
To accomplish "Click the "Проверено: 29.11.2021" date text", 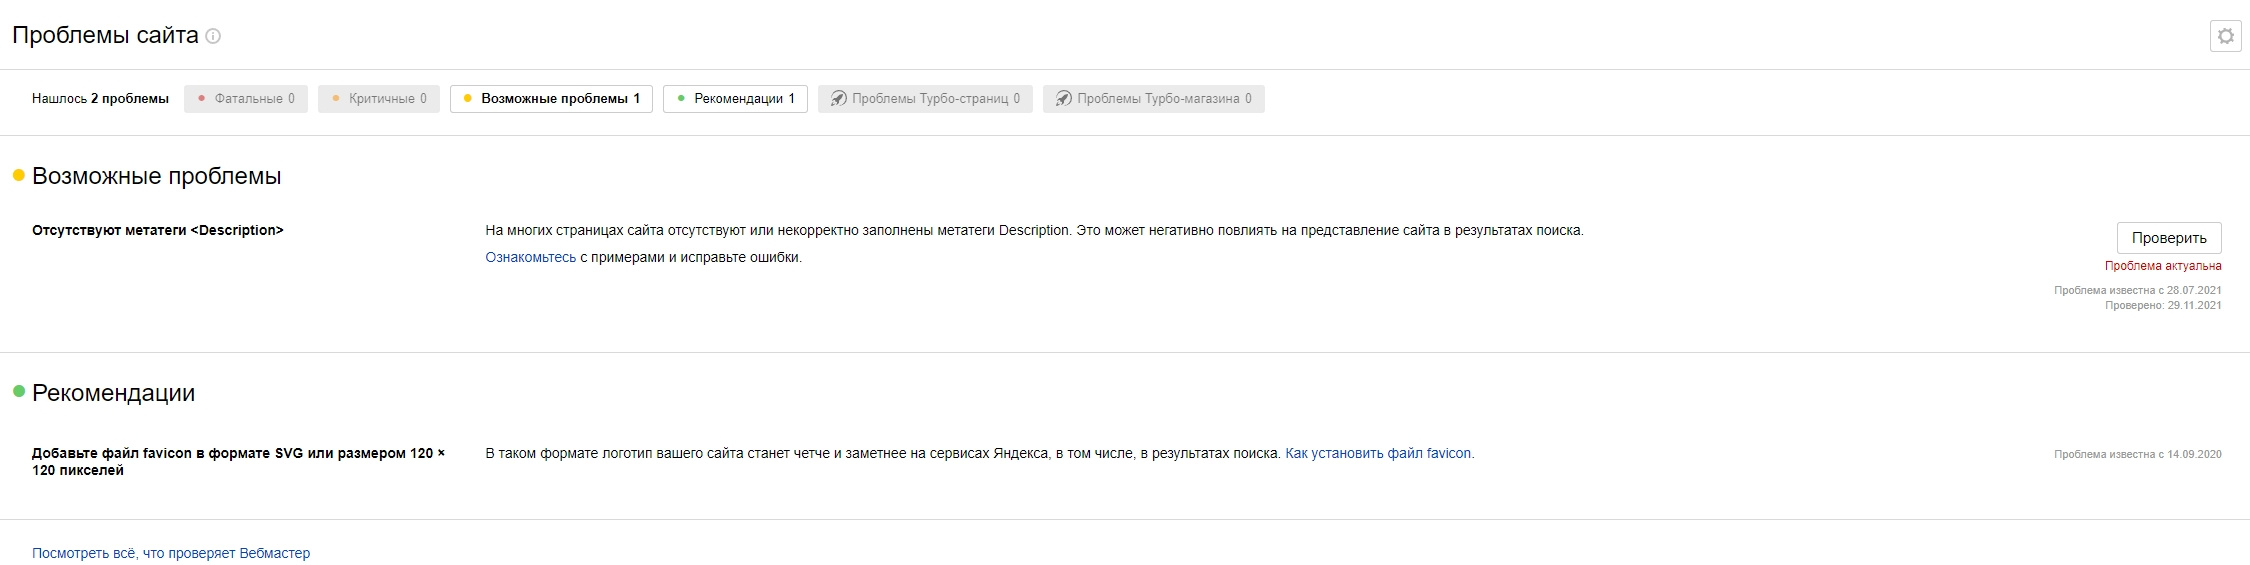I will [x=2162, y=306].
